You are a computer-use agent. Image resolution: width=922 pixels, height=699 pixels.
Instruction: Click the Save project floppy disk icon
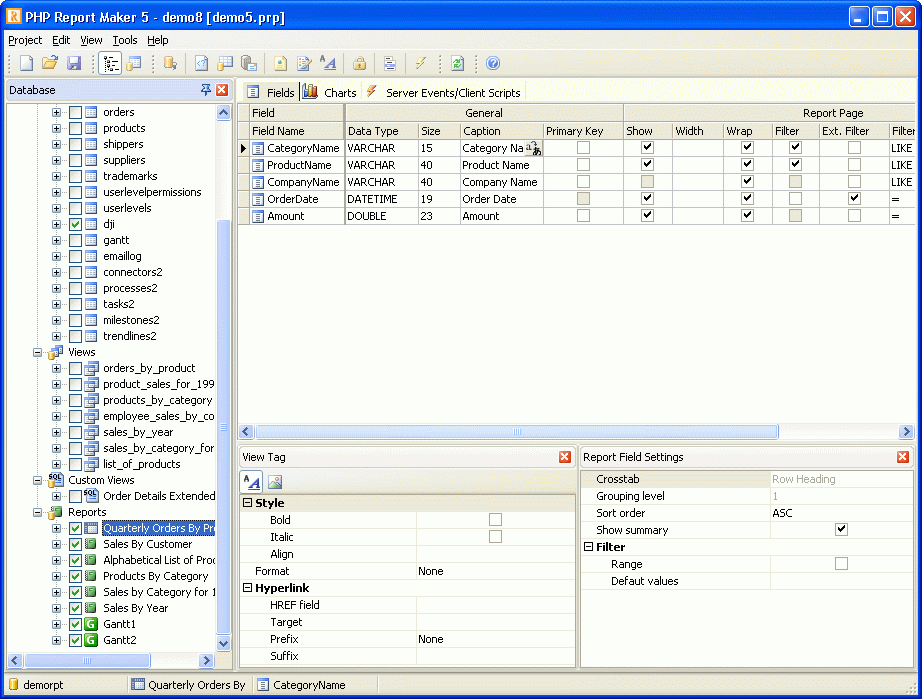[74, 63]
